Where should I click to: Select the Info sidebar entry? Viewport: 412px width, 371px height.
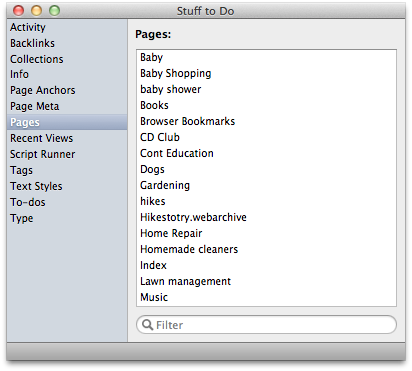tap(67, 74)
